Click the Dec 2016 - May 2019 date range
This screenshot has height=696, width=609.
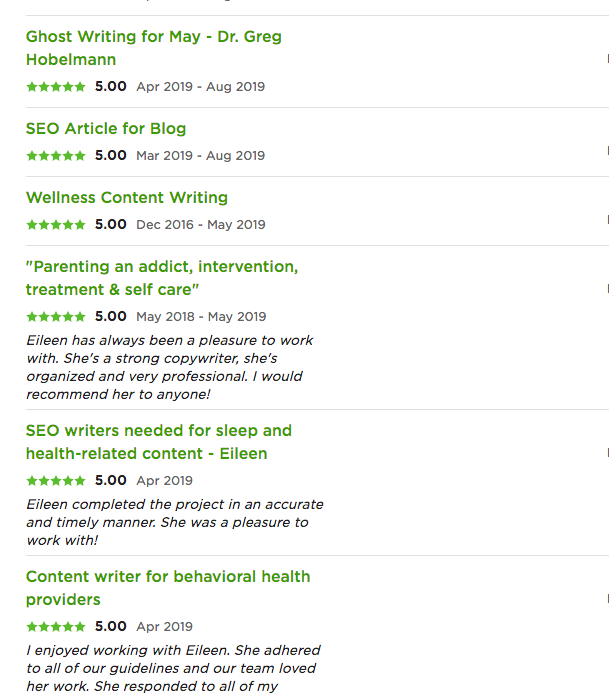click(200, 225)
